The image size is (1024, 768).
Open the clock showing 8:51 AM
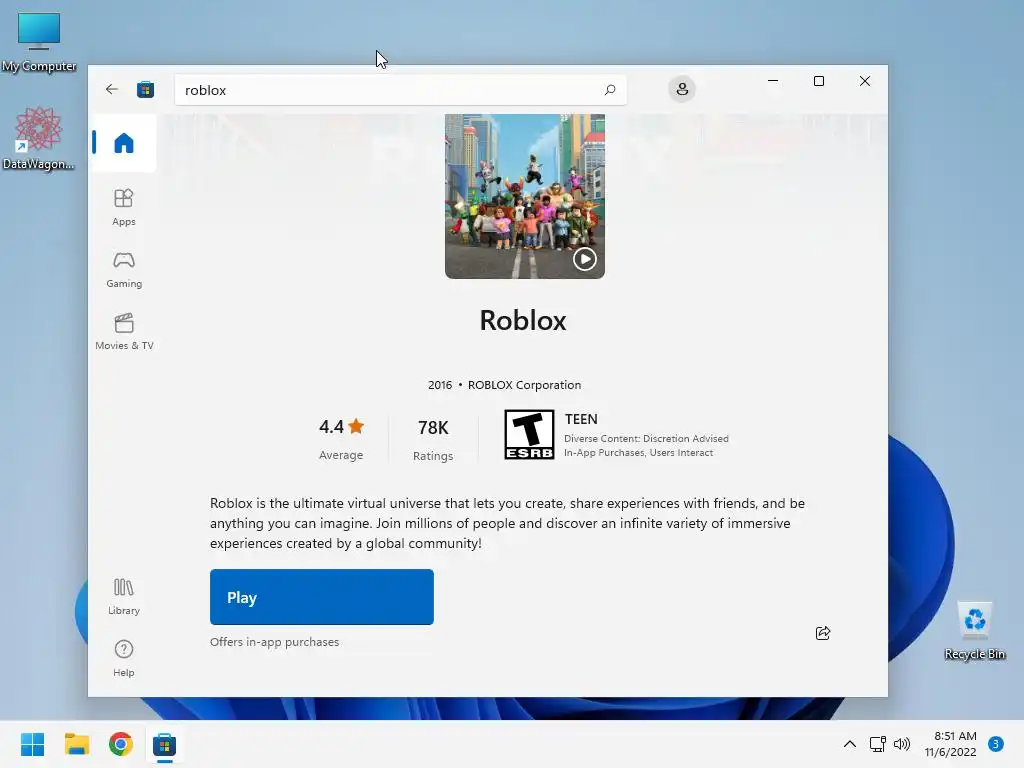pos(950,744)
